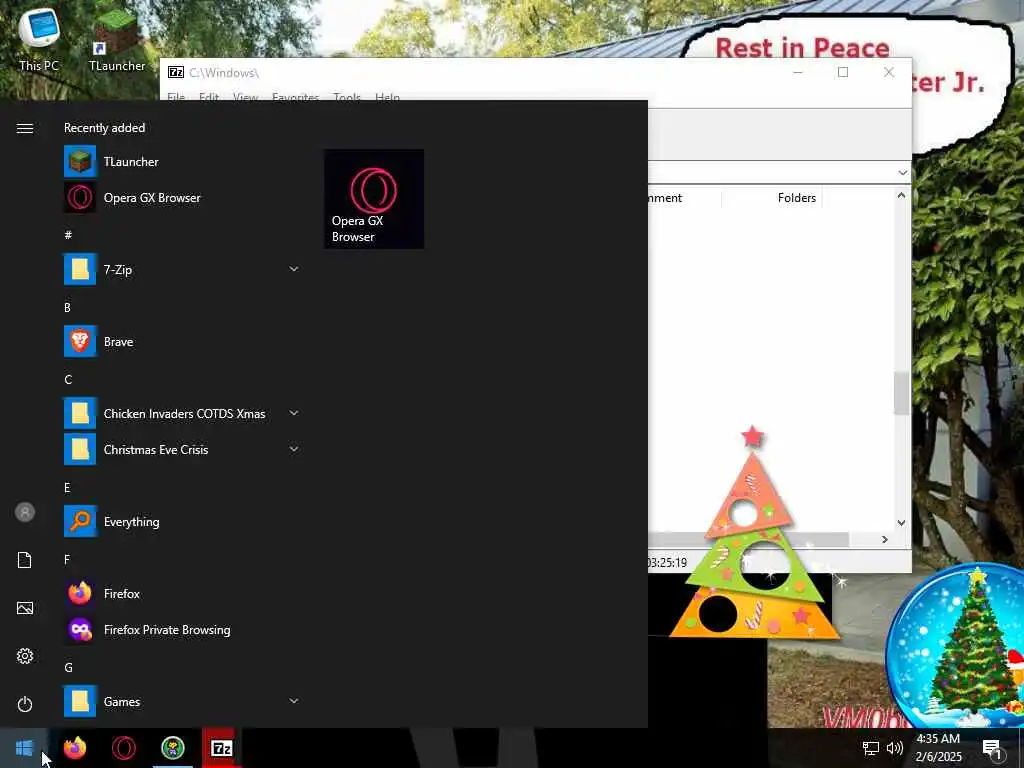The height and width of the screenshot is (768, 1024).
Task: Open user account icon in Start sidebar
Action: click(25, 512)
